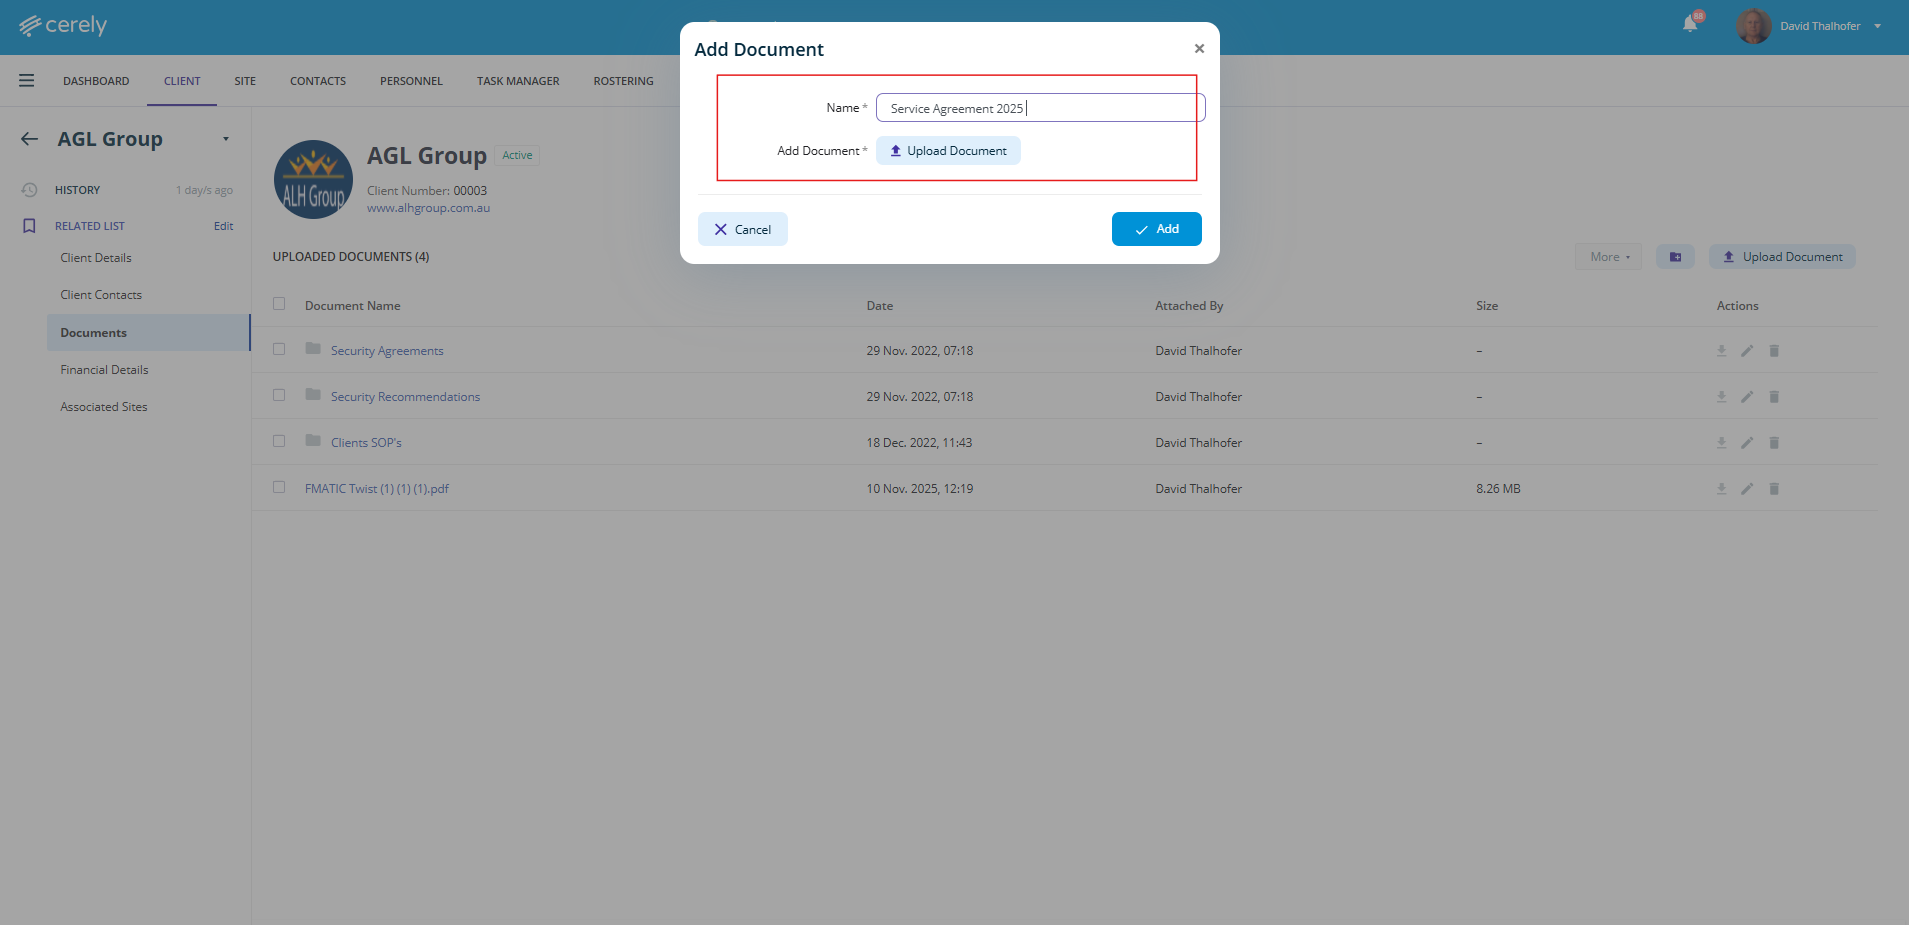1909x925 pixels.
Task: Download FMATIC Twist pdf file
Action: click(x=1721, y=489)
